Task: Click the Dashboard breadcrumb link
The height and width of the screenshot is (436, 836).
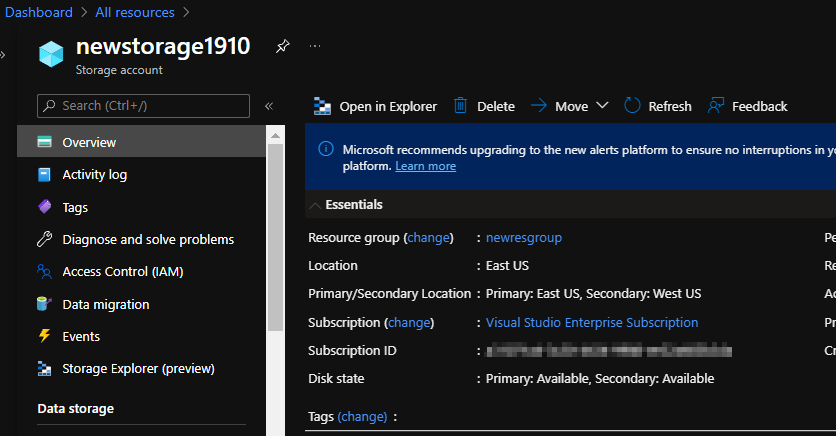Action: (x=39, y=12)
